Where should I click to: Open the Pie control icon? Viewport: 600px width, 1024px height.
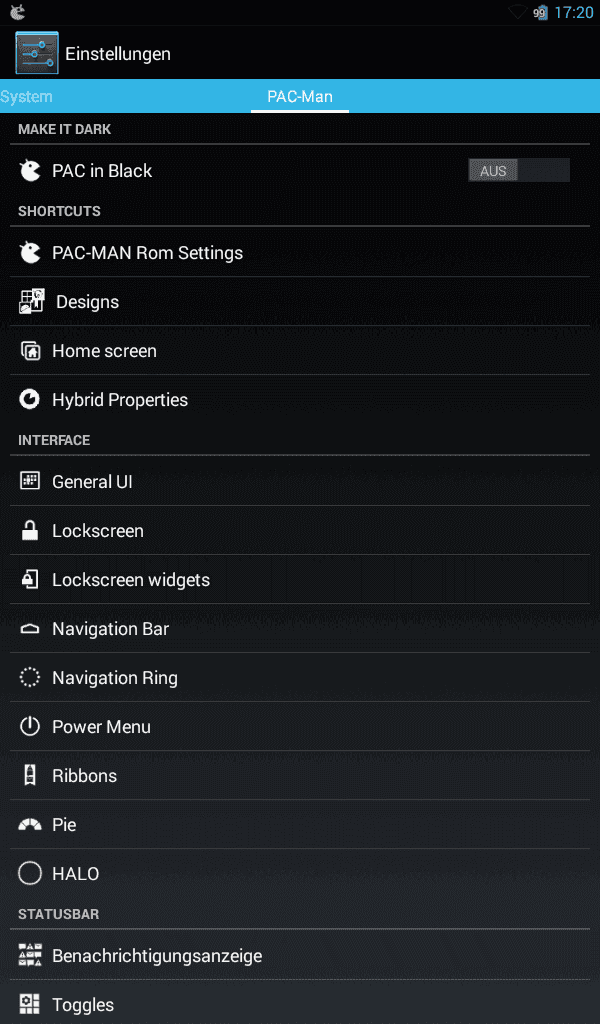(29, 825)
